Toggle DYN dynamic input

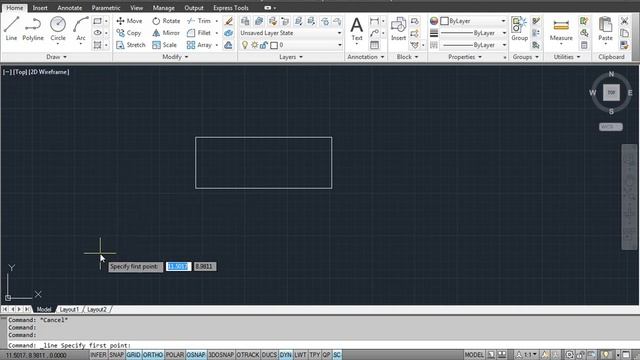286,355
